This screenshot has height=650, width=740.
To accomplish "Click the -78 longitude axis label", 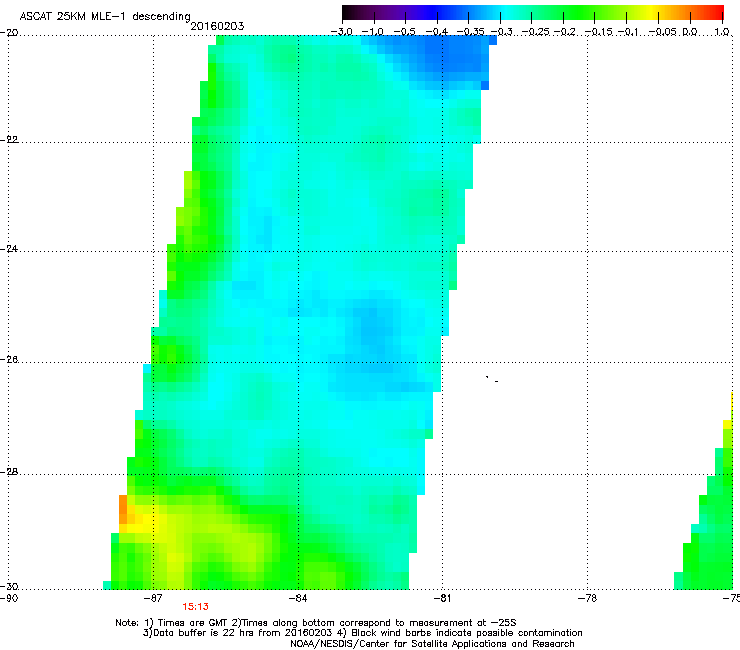I will (x=587, y=599).
